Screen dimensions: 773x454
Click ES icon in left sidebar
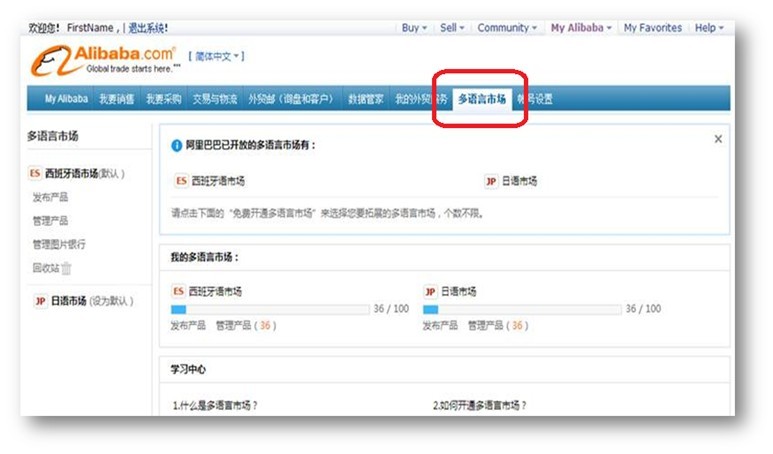[35, 173]
